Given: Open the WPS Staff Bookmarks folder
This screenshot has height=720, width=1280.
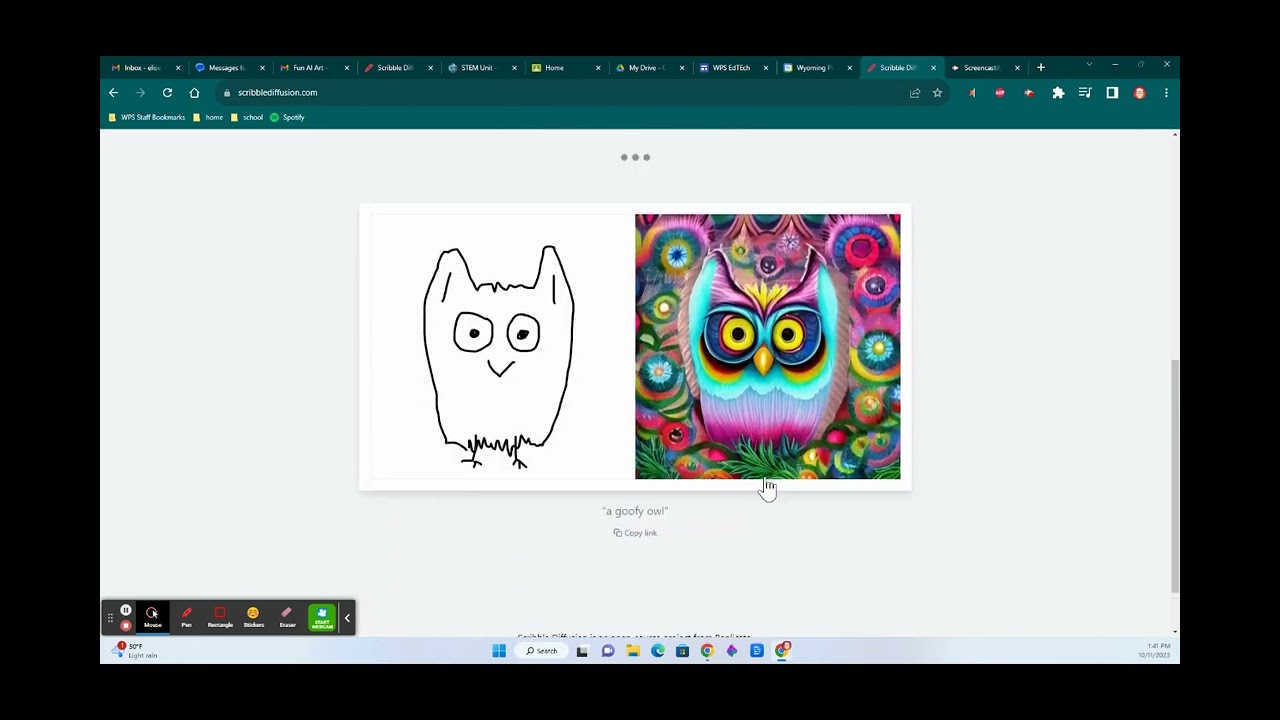Looking at the screenshot, I should point(147,117).
